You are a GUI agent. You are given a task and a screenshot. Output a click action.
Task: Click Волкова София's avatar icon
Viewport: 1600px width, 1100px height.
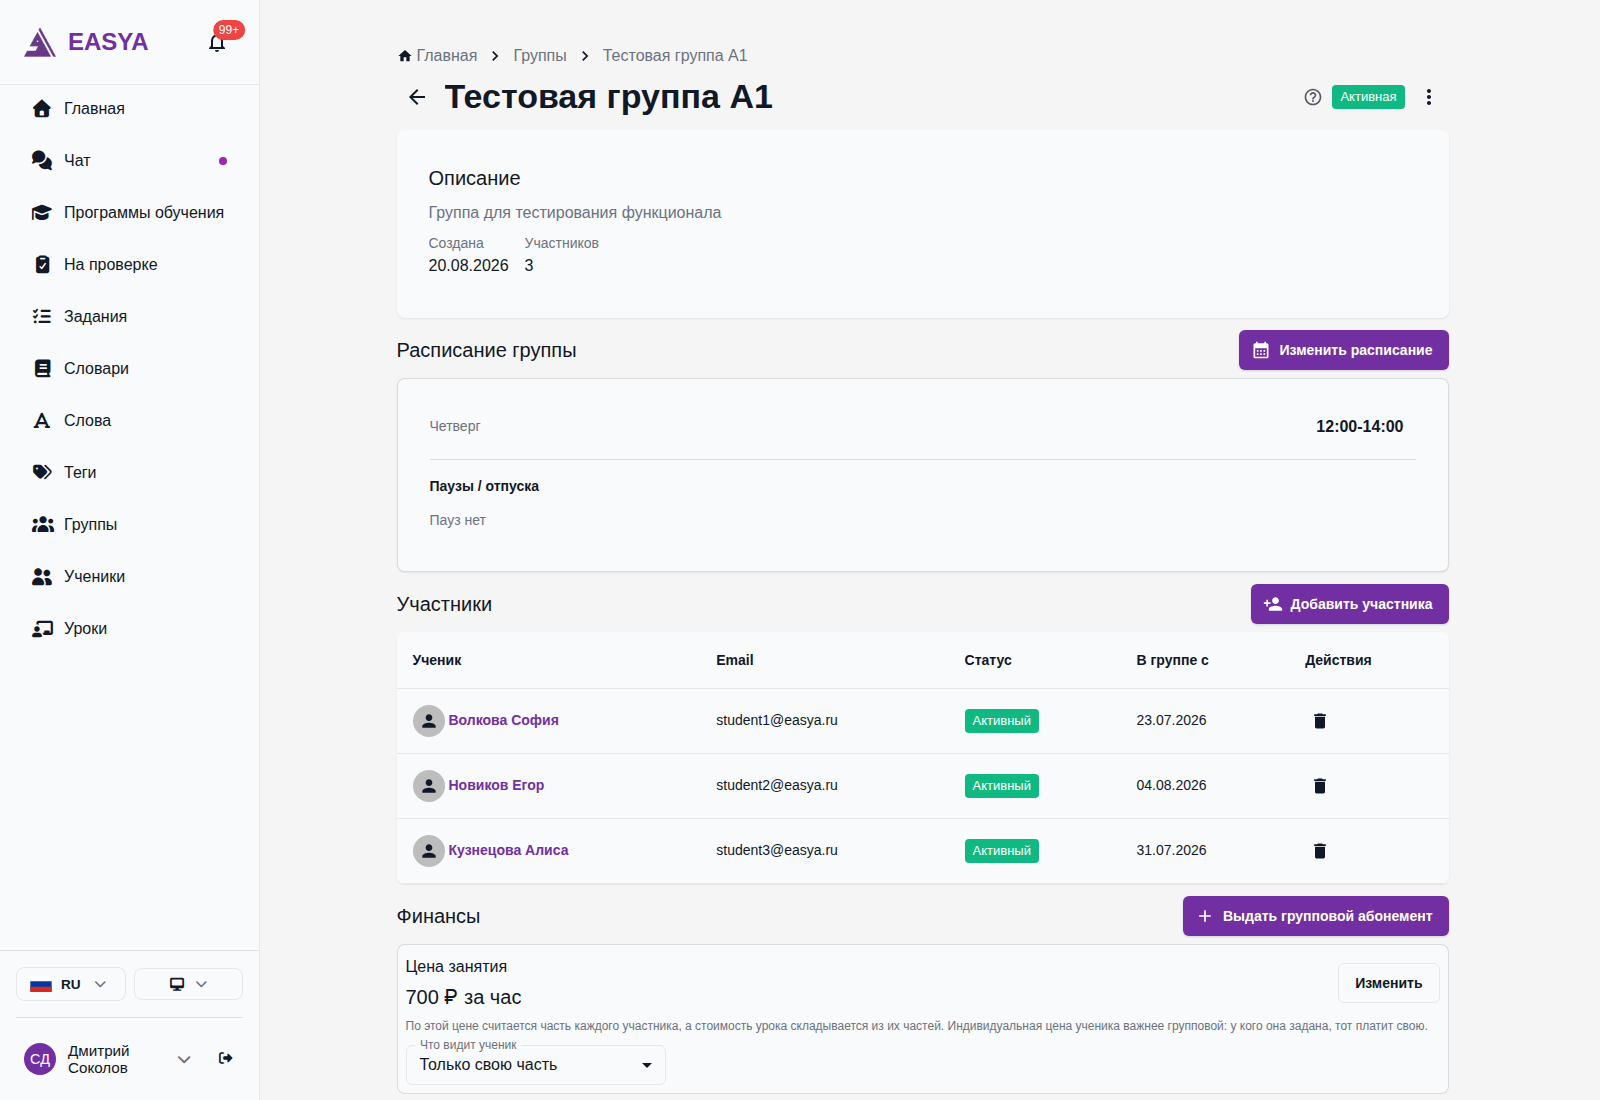[429, 721]
